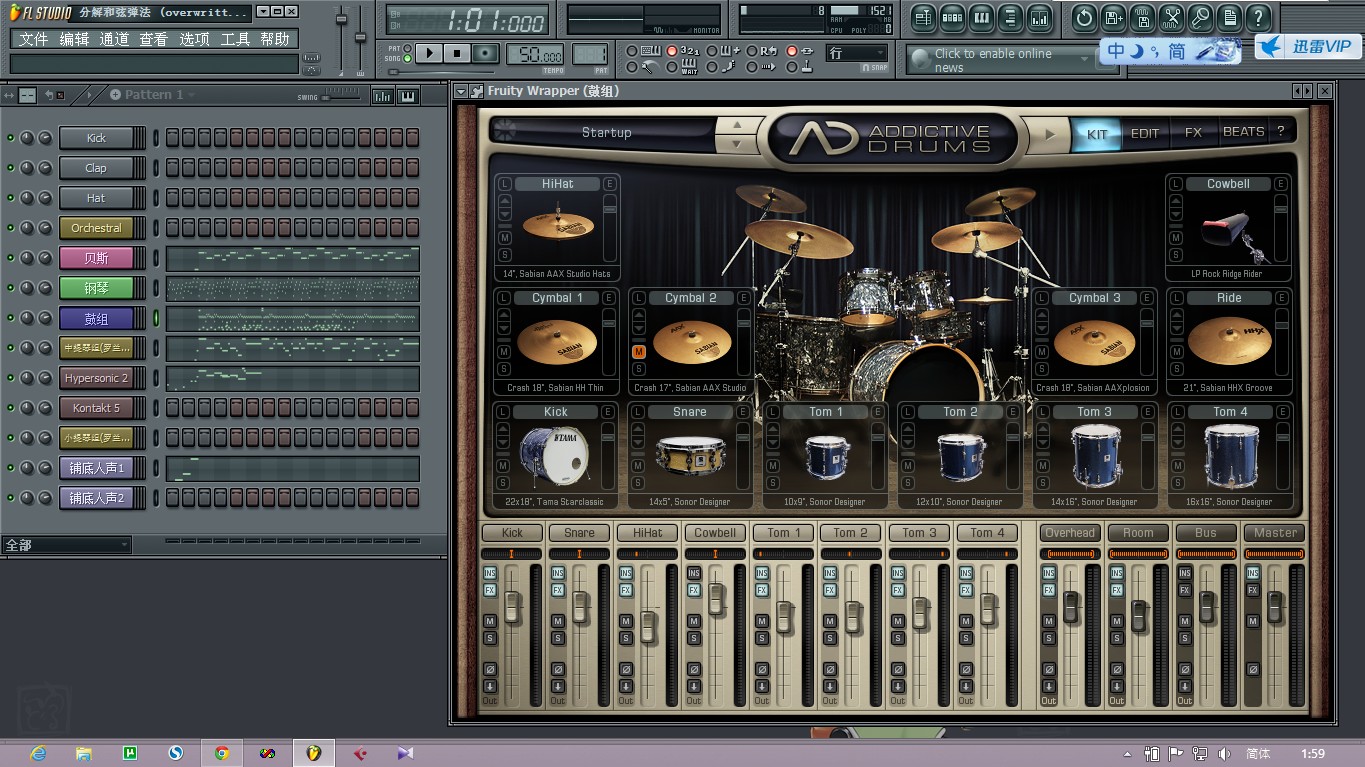1365x767 pixels.
Task: Click the one-click recording microphone icon
Action: [x=1201, y=17]
